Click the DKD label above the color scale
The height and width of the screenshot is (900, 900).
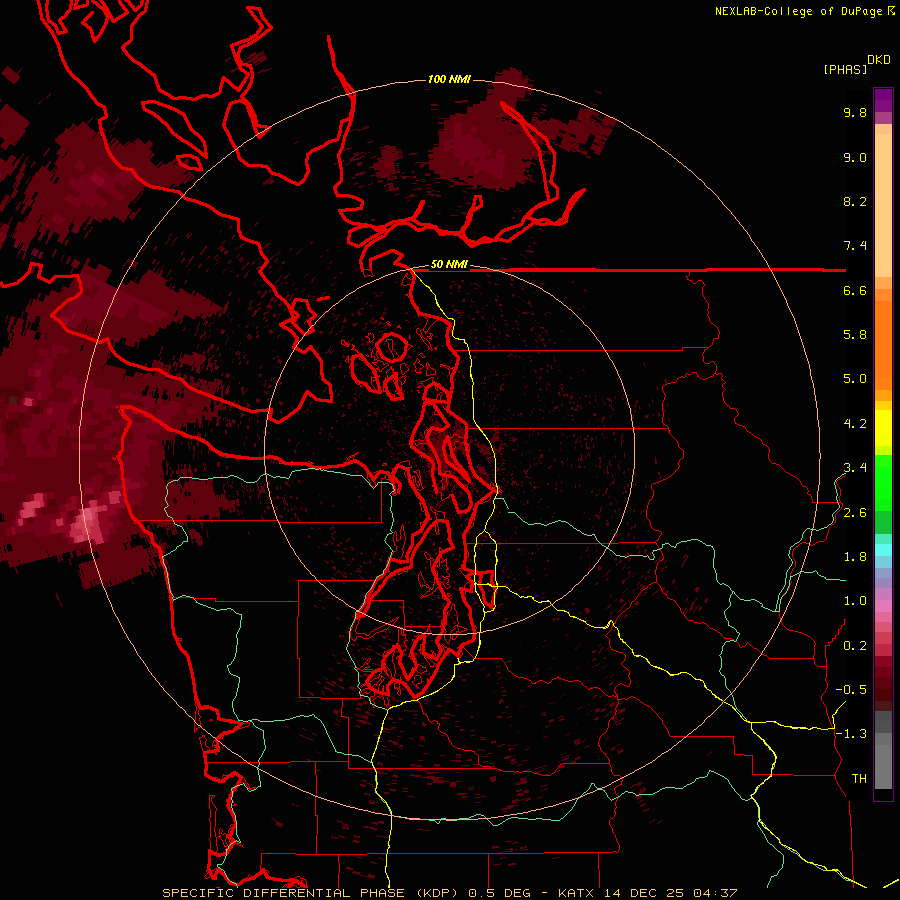click(879, 60)
